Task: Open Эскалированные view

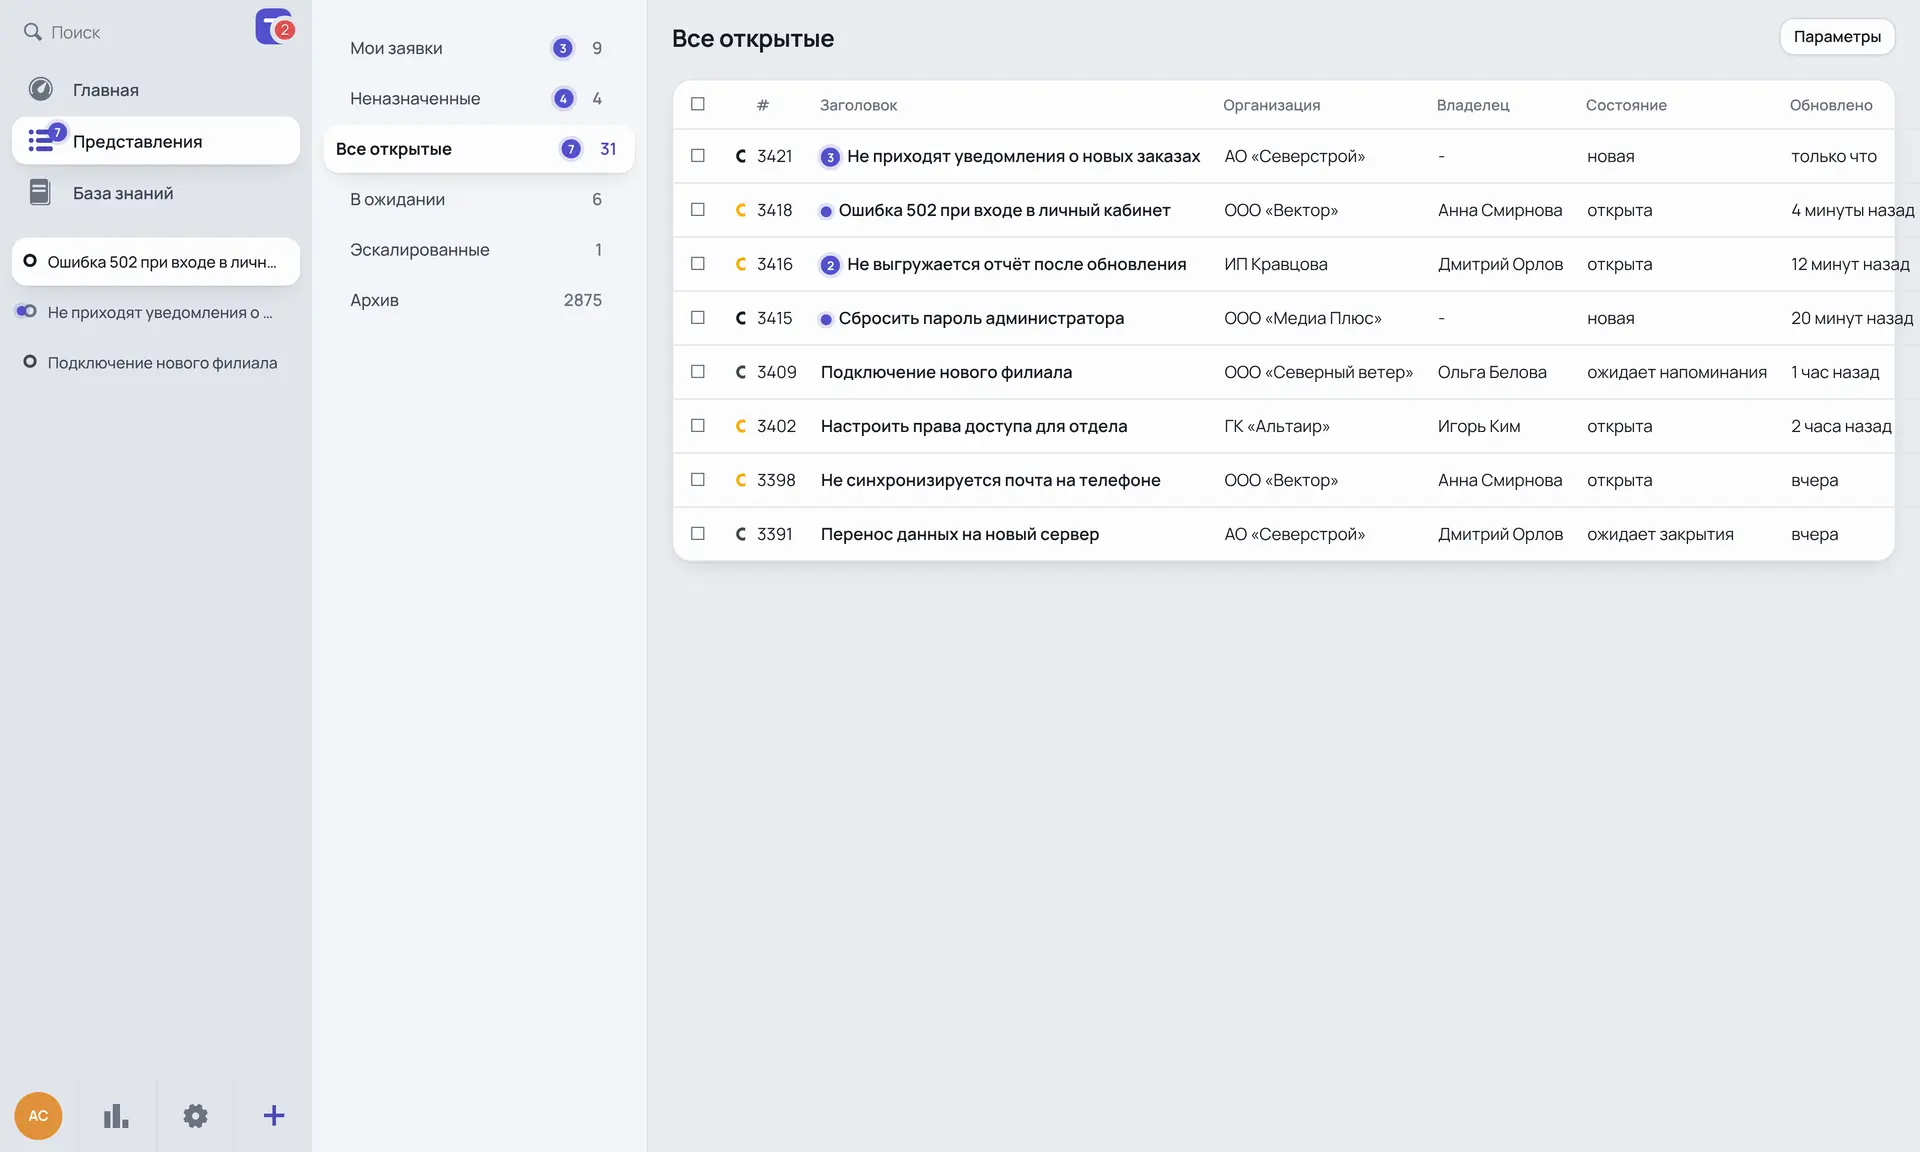Action: [x=479, y=249]
